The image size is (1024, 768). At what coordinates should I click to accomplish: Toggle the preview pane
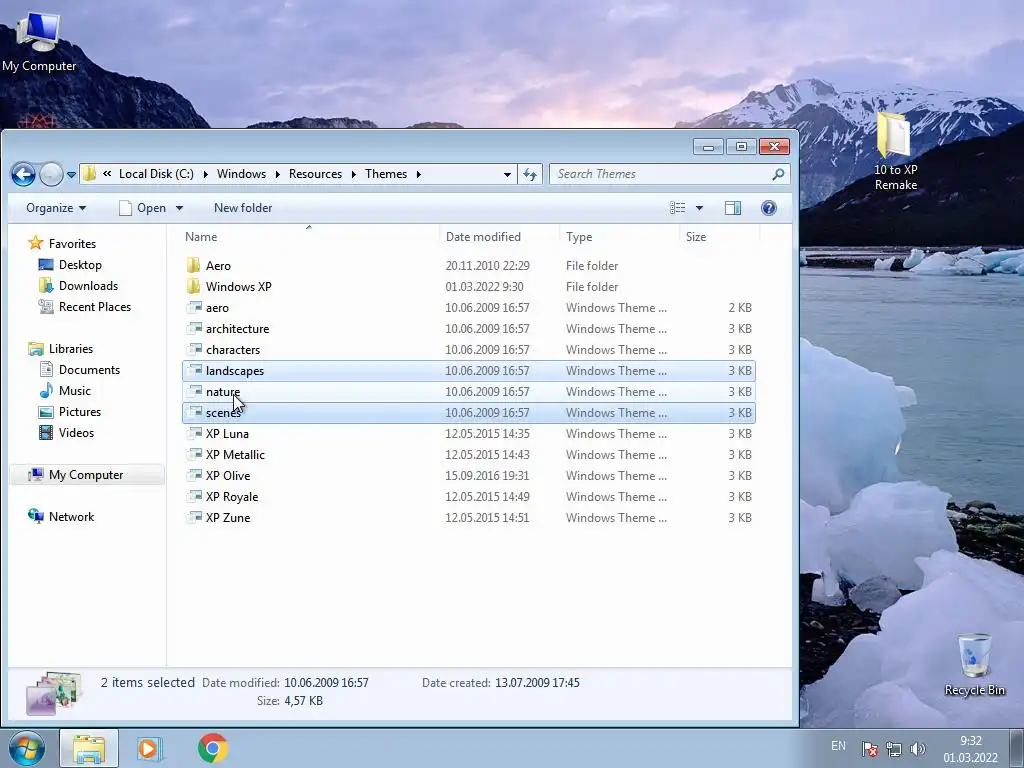pos(733,208)
